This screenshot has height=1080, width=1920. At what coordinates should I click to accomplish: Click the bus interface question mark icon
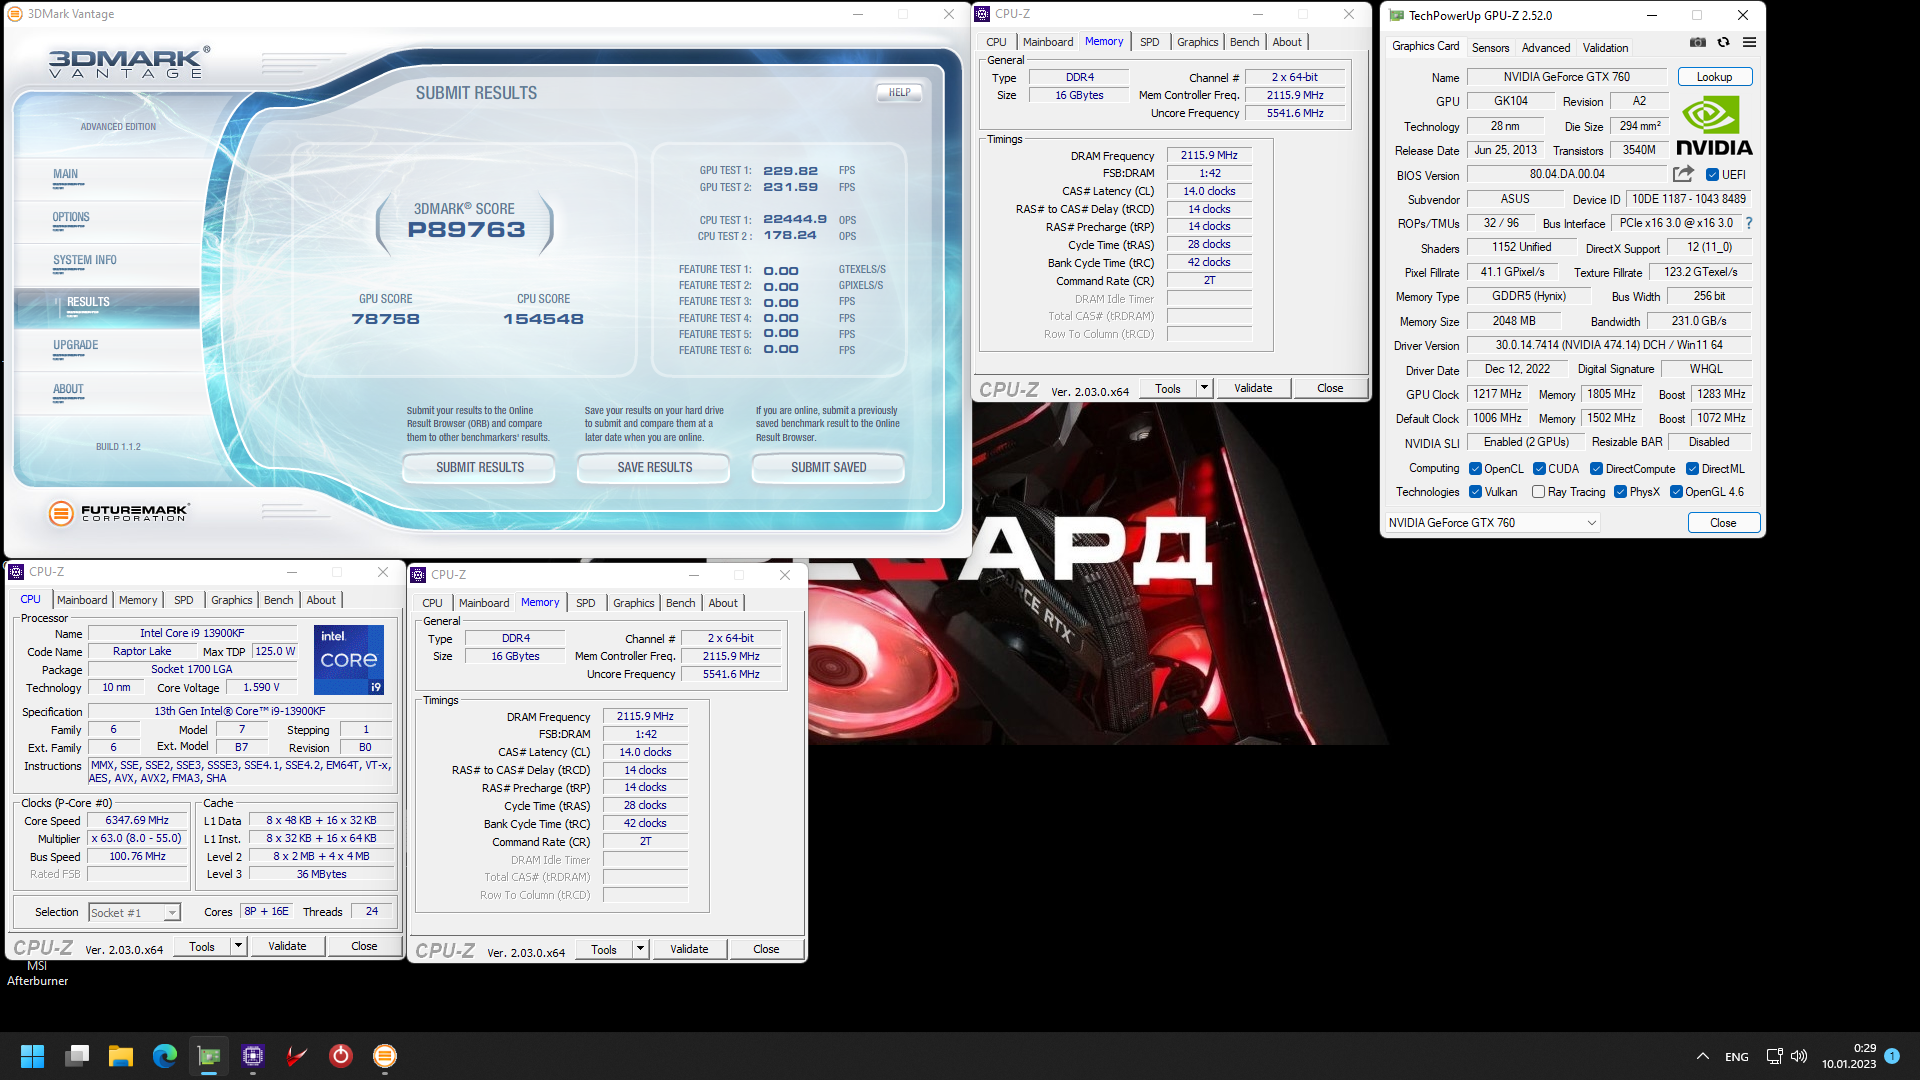[x=1749, y=223]
